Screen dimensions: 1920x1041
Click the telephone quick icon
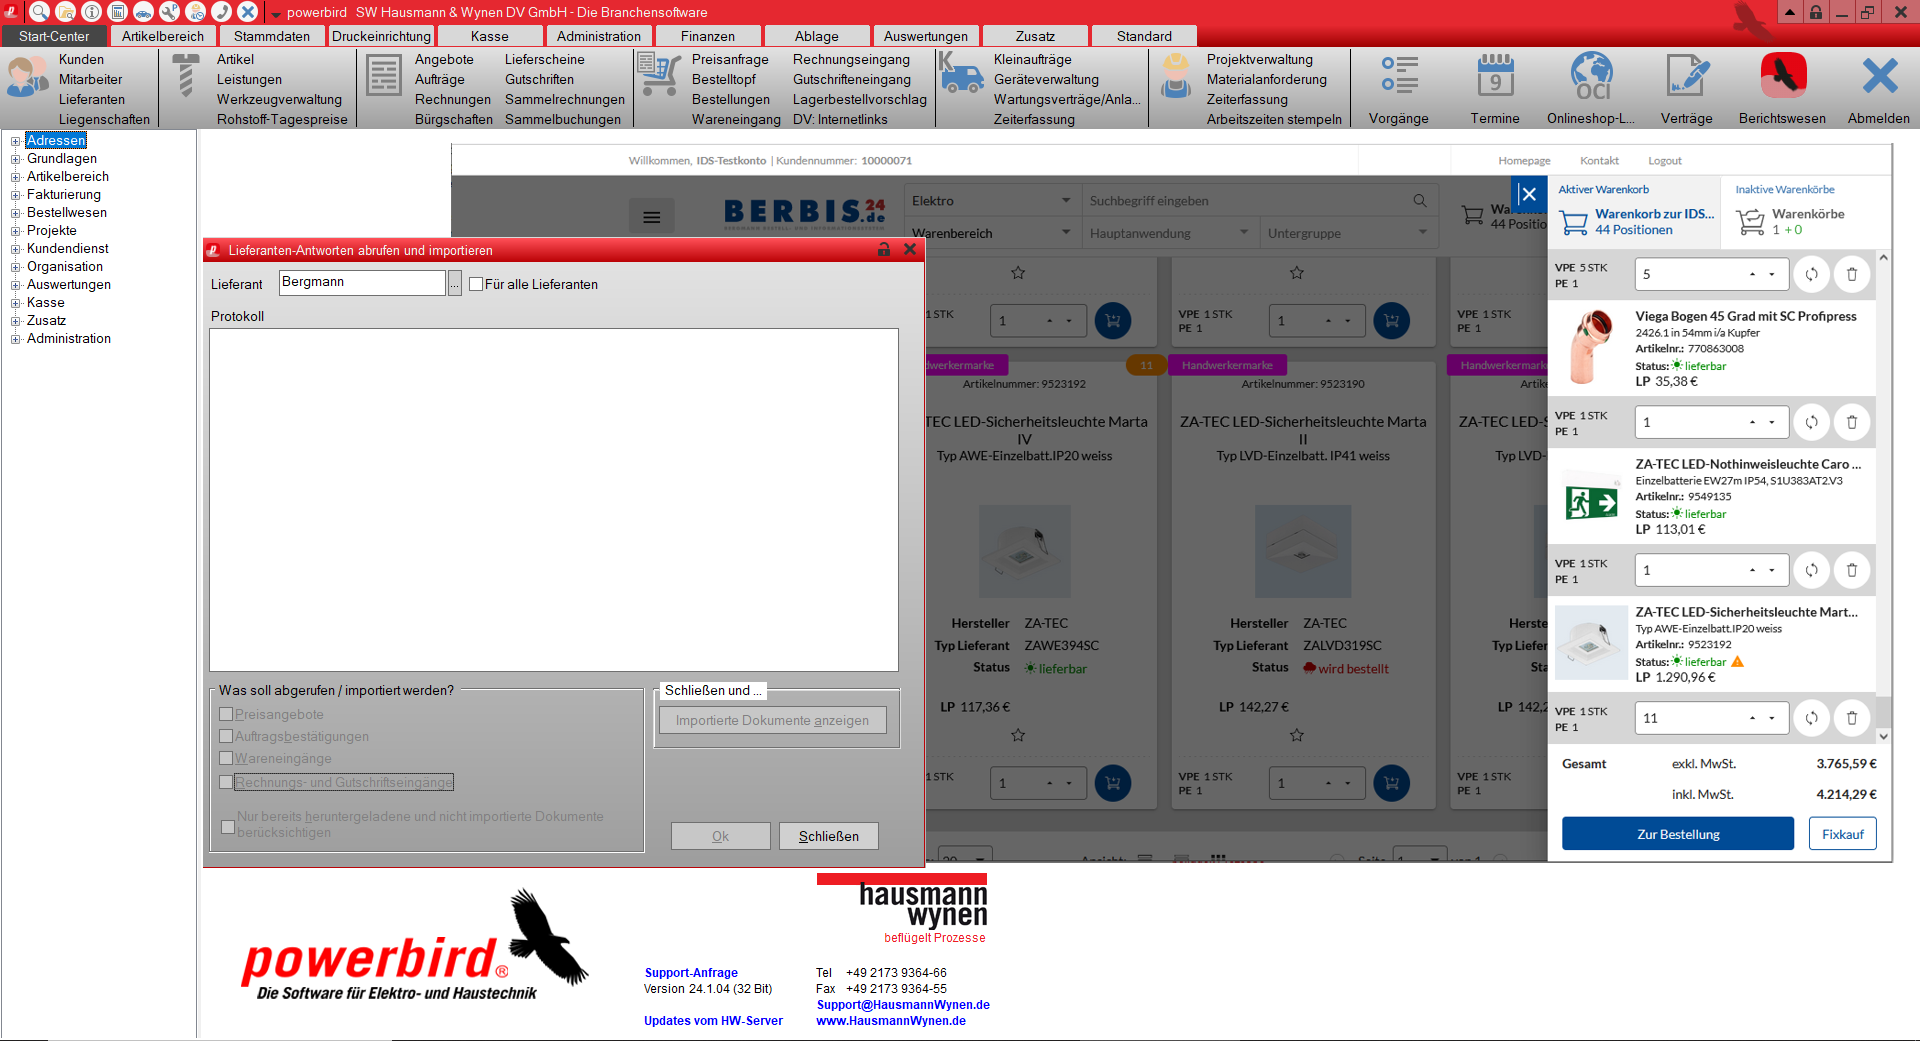click(x=221, y=12)
